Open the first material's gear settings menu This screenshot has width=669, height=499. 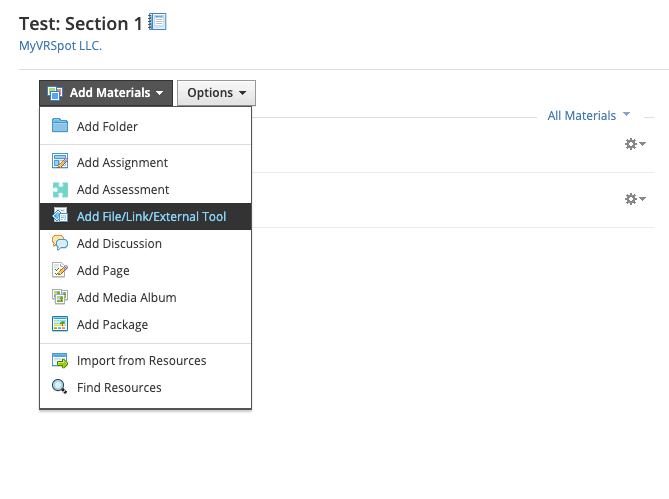coord(634,144)
